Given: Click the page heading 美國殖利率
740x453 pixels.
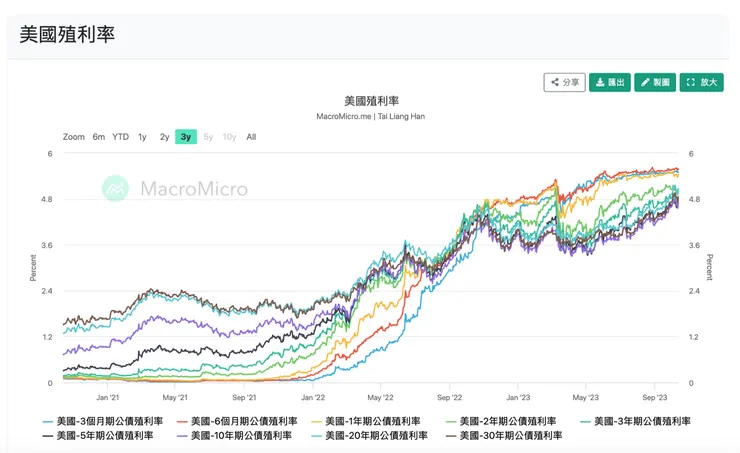Looking at the screenshot, I should [67, 34].
